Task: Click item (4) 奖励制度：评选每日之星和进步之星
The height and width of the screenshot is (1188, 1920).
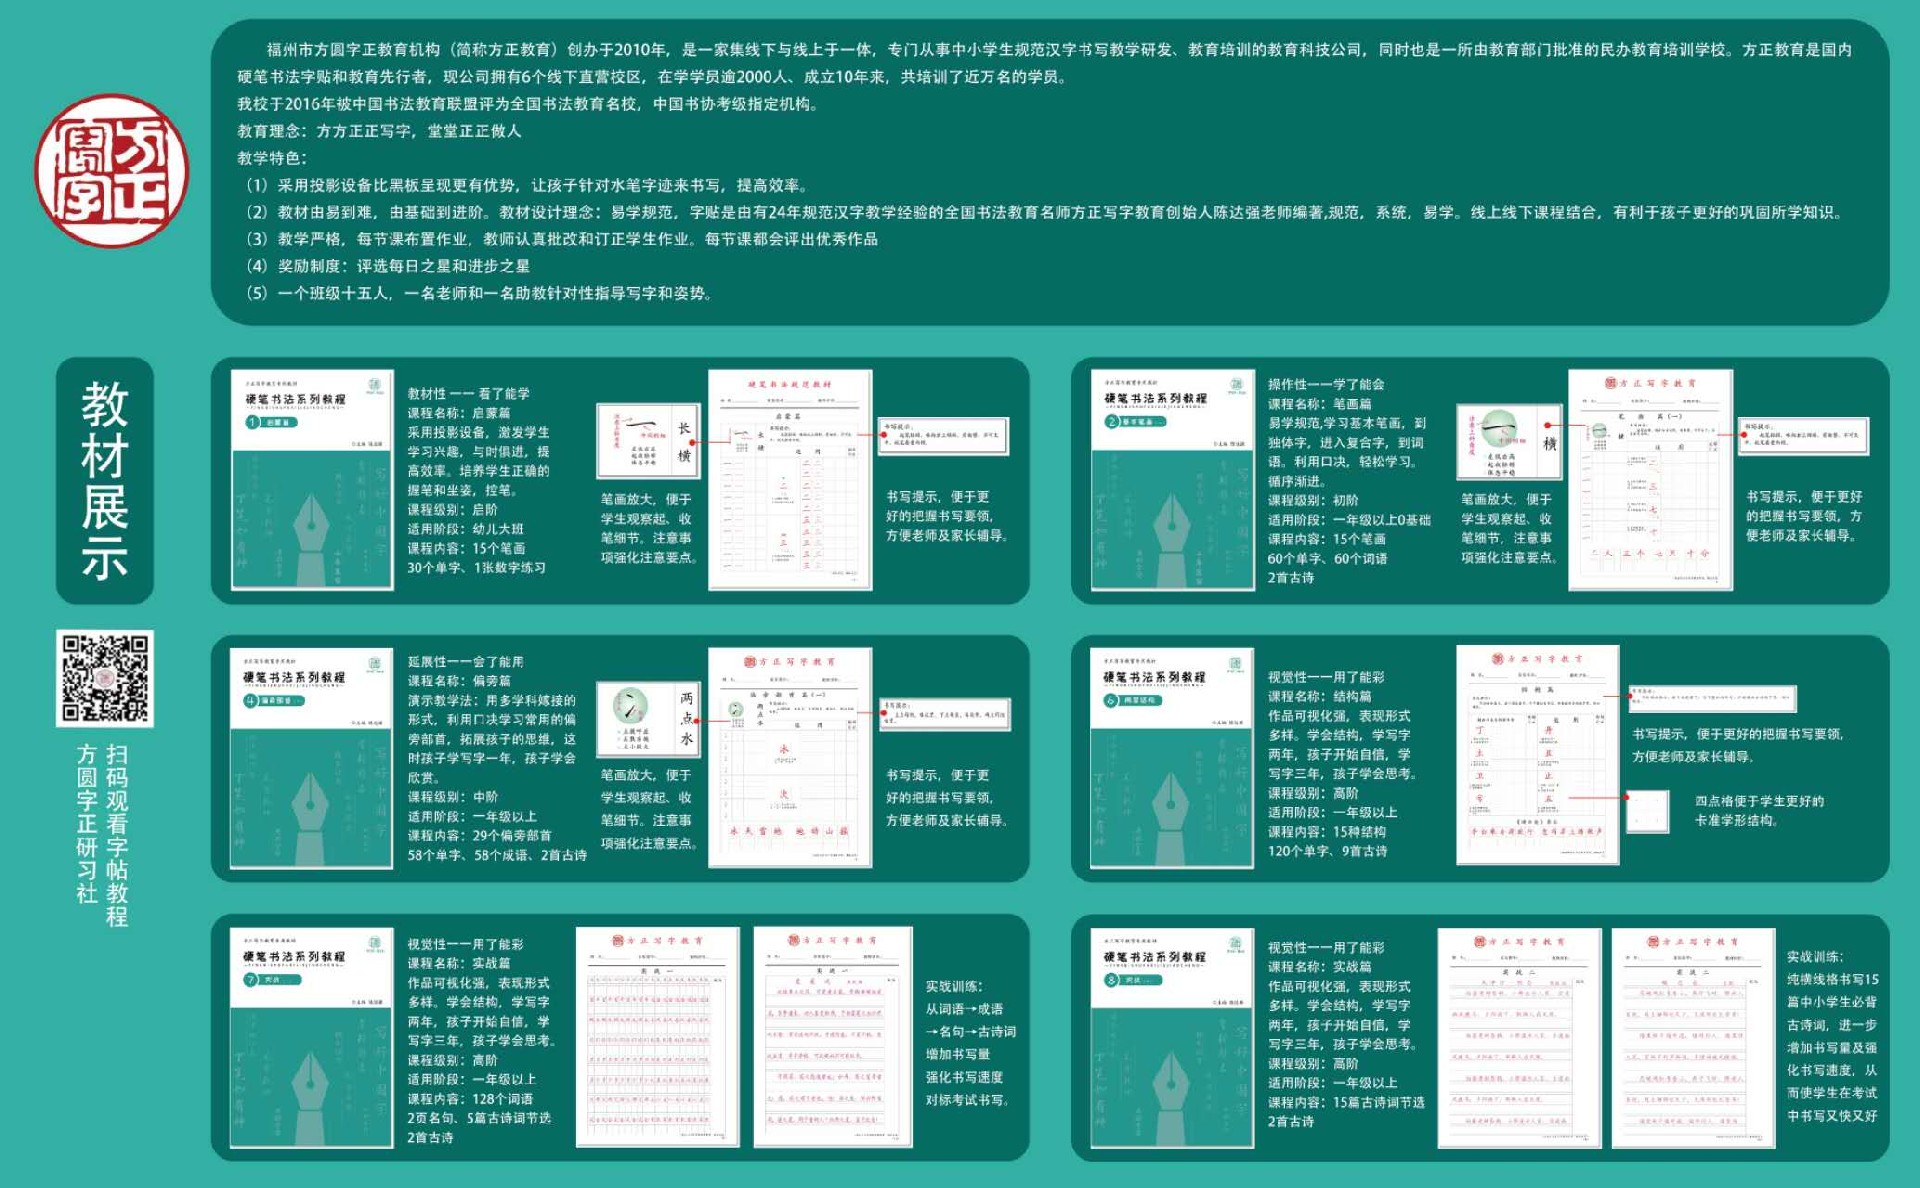Action: [388, 266]
